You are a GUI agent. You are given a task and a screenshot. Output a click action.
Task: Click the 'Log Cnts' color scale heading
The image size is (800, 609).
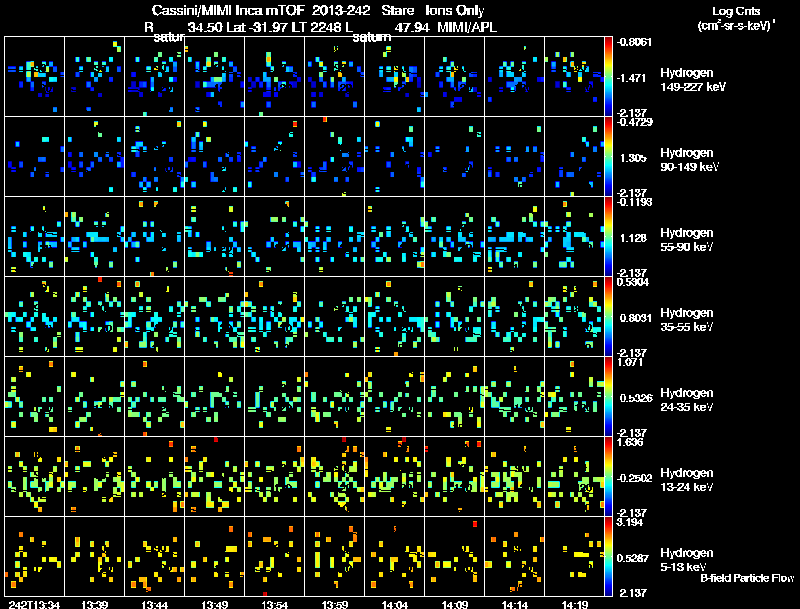pyautogui.click(x=736, y=12)
